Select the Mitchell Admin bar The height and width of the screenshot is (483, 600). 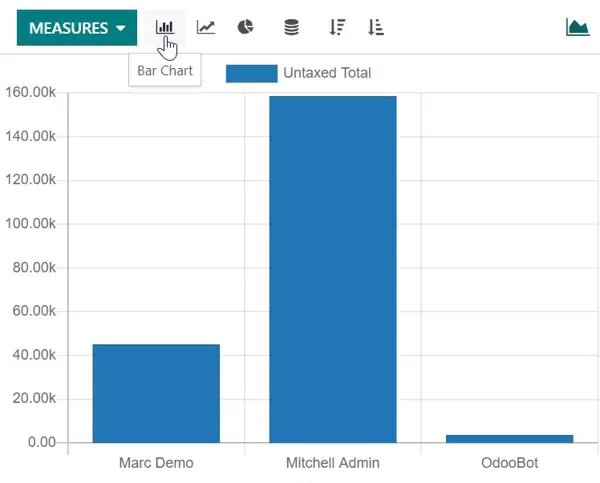(x=333, y=269)
